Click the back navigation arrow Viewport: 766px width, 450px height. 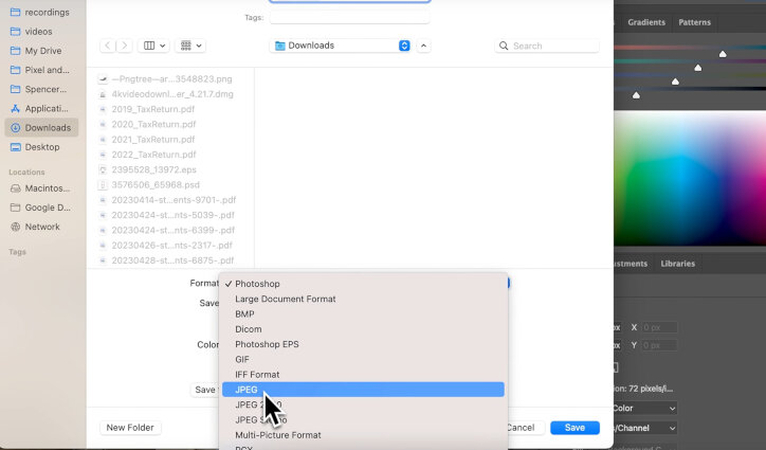point(108,46)
